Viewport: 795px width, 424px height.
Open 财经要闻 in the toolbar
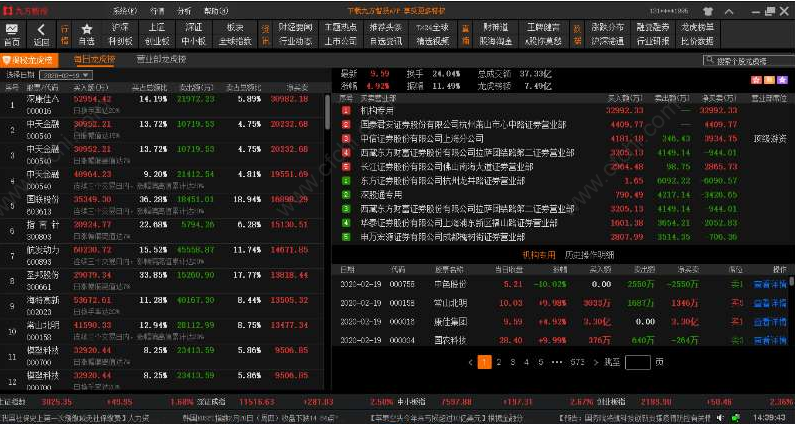pos(295,27)
